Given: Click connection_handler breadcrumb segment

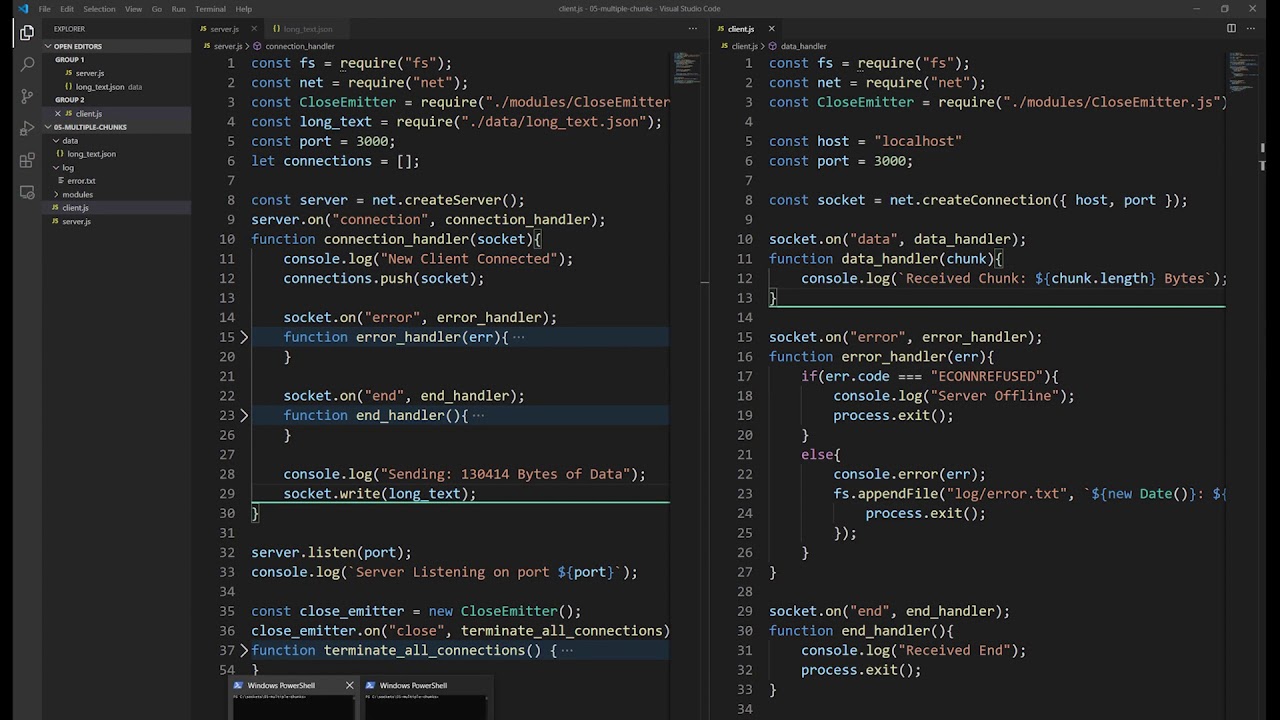Looking at the screenshot, I should tap(299, 46).
